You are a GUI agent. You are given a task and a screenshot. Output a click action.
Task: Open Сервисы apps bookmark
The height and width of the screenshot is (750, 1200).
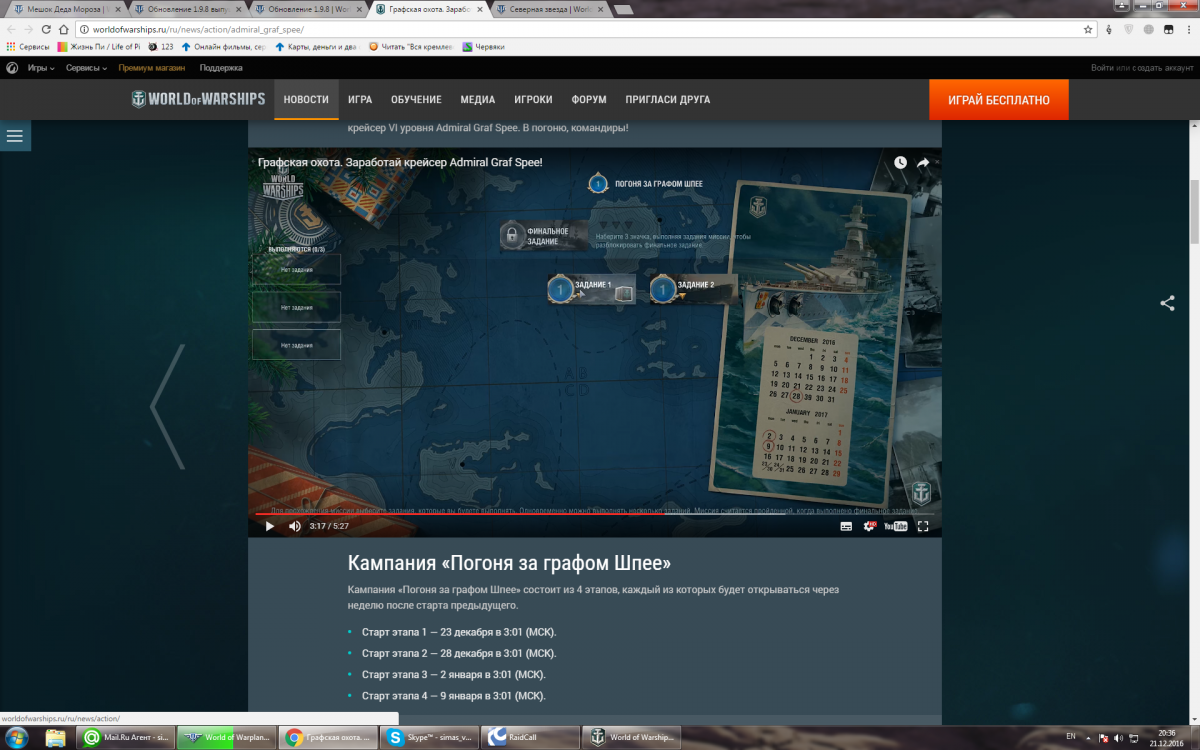28,46
